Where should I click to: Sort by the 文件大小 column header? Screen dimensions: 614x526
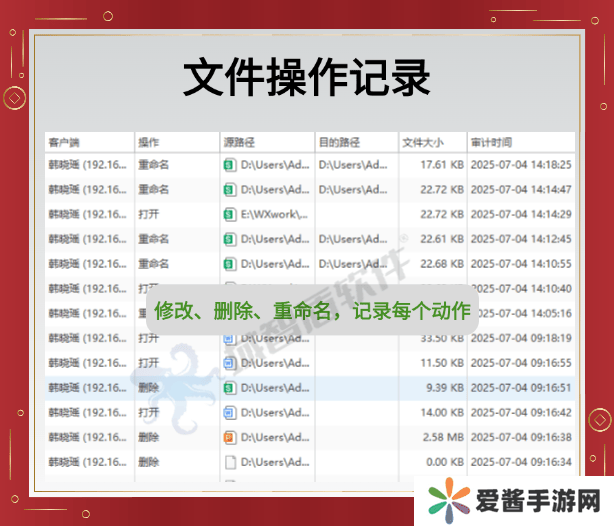point(422,142)
